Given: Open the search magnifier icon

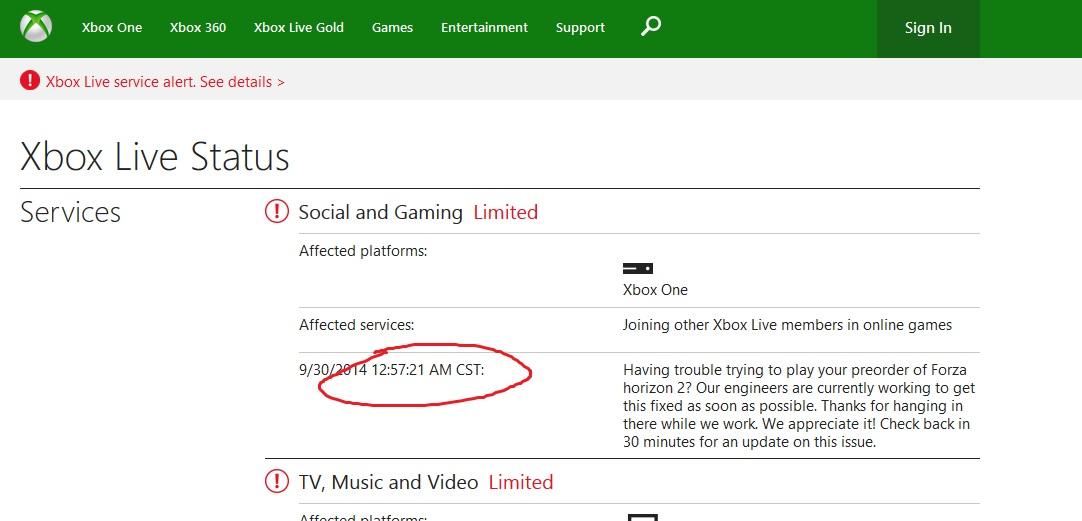Looking at the screenshot, I should [x=651, y=27].
